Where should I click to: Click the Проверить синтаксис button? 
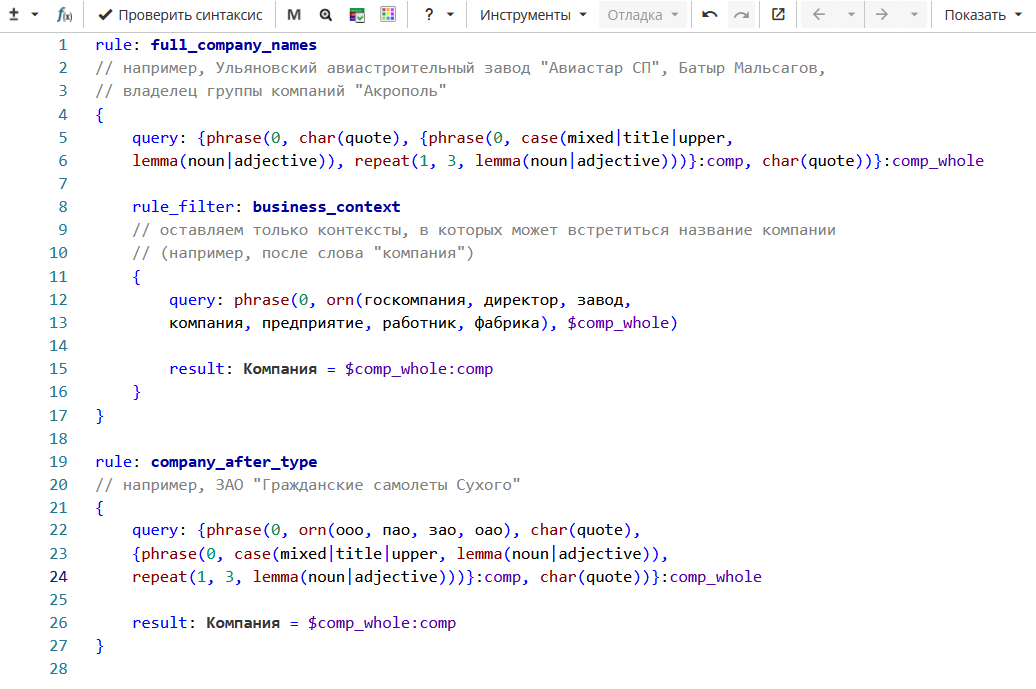(x=180, y=15)
